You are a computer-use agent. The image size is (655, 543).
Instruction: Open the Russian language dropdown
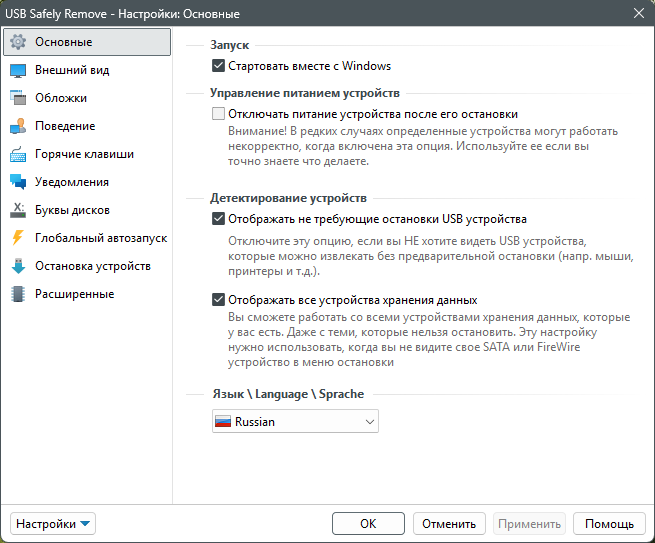295,422
